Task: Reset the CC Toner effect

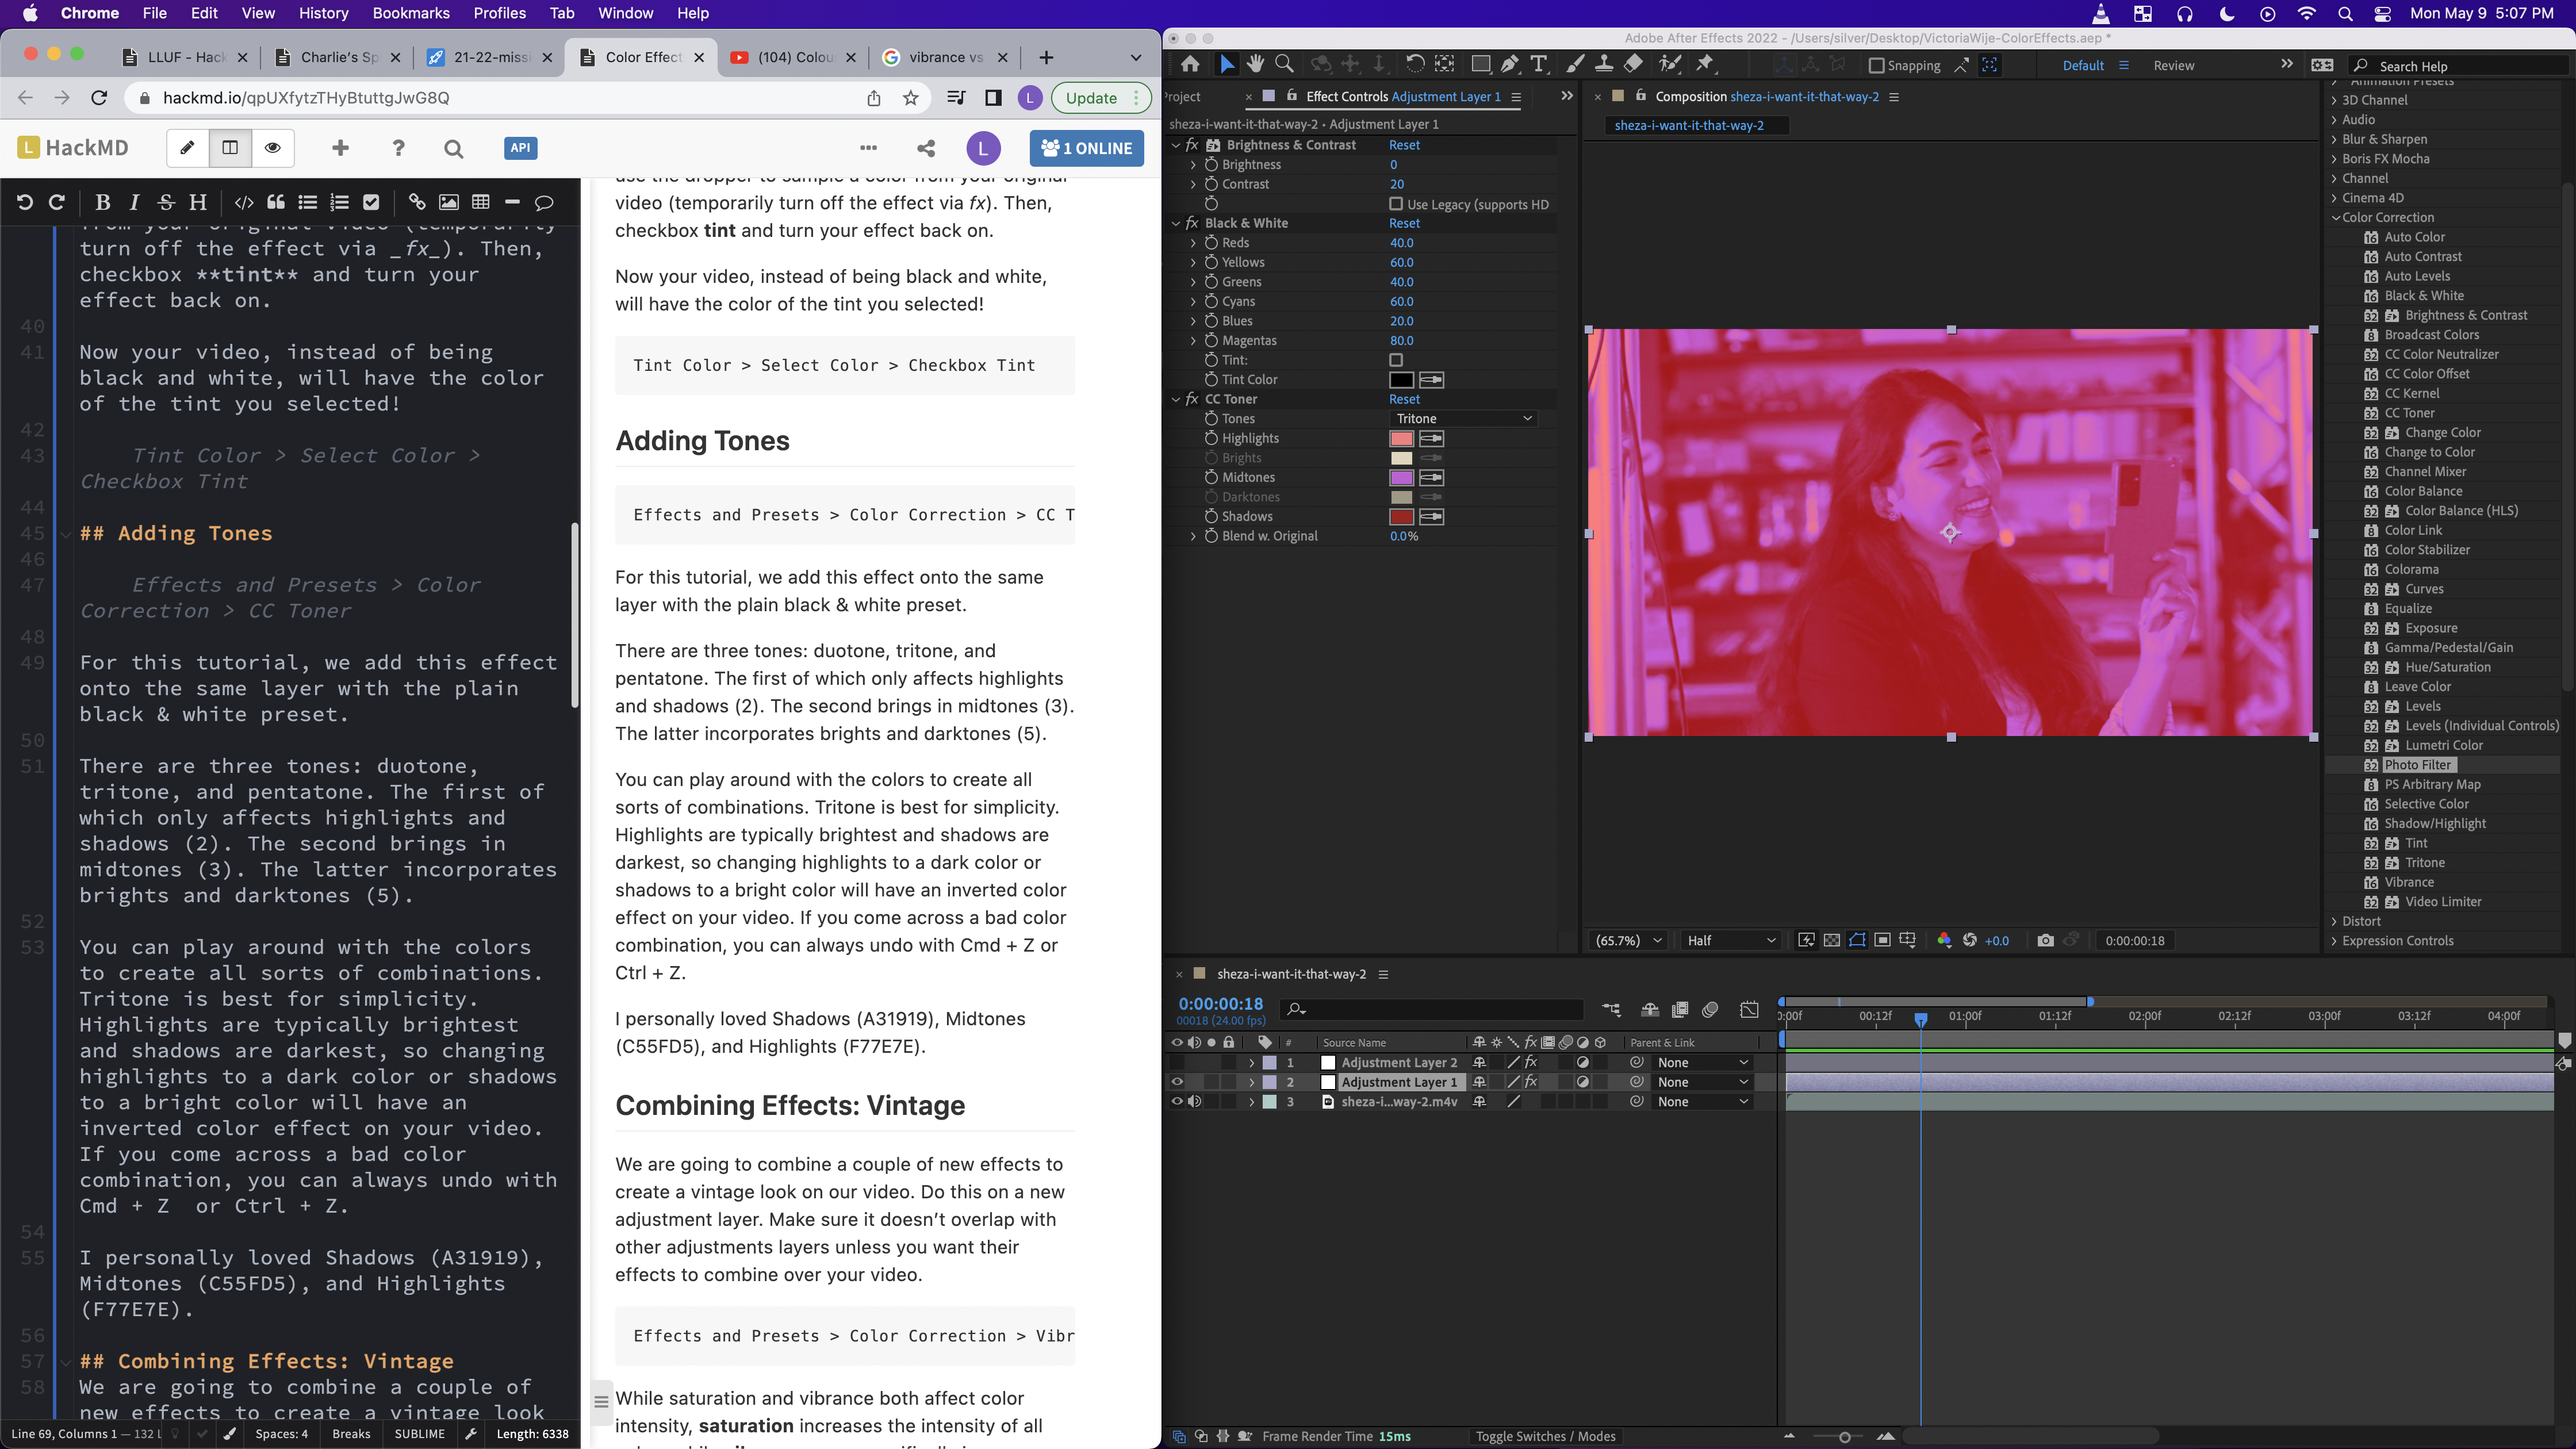Action: point(1404,399)
